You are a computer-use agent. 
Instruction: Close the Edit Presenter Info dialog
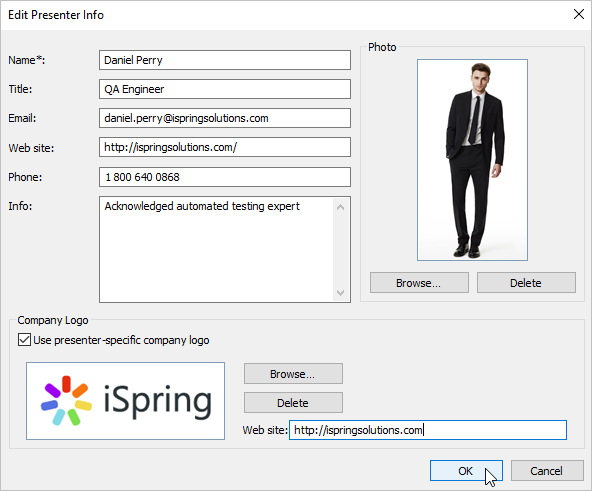tap(578, 14)
